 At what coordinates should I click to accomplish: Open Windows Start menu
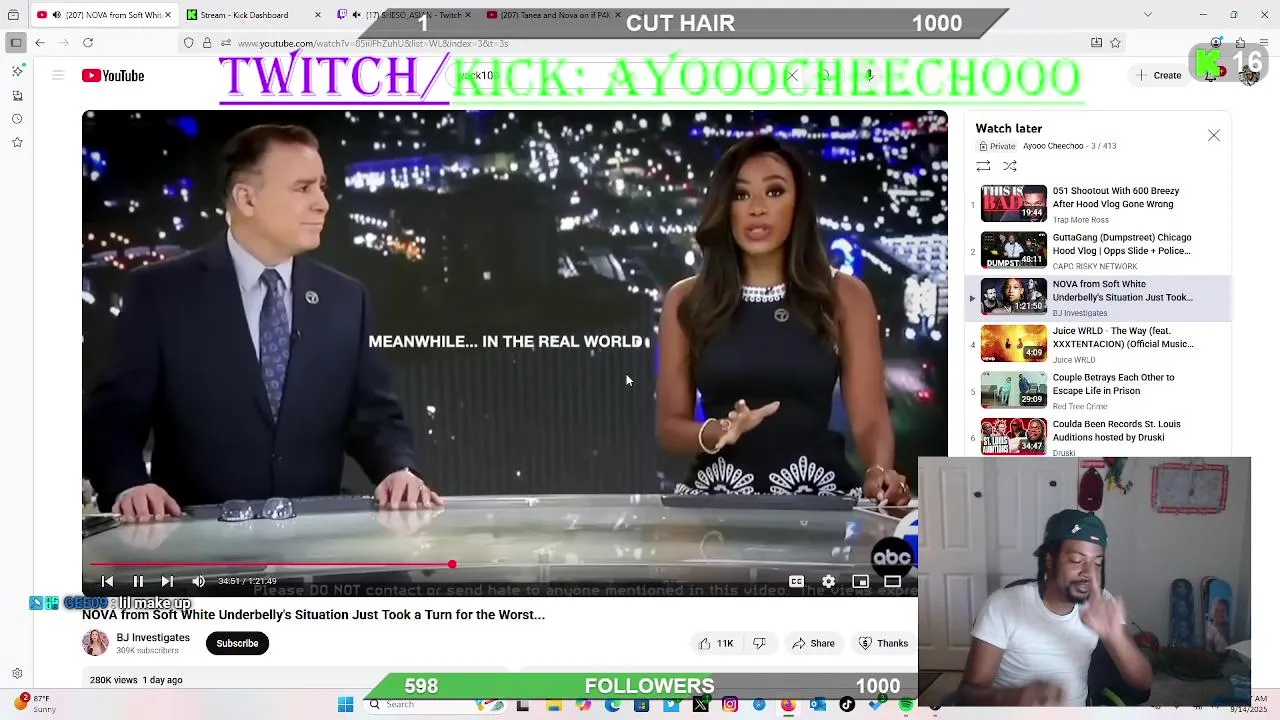point(345,705)
